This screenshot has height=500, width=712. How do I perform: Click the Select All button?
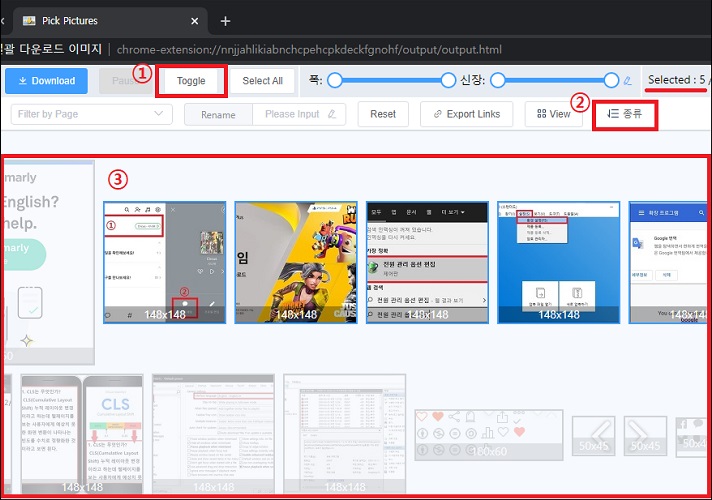262,81
